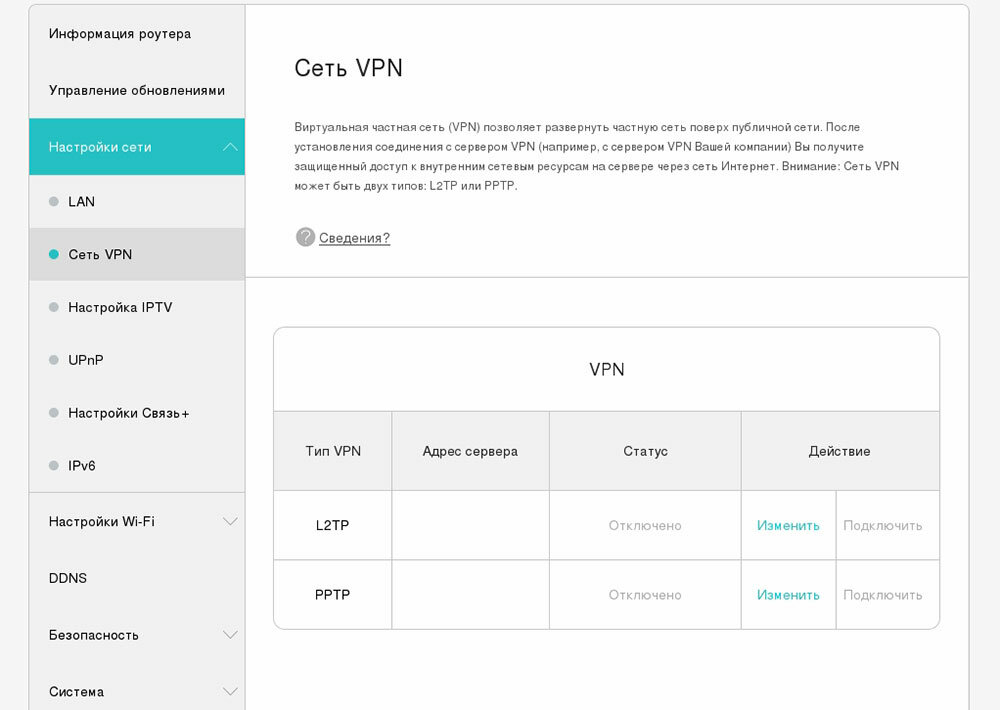Image resolution: width=1000 pixels, height=710 pixels.
Task: Click Изменить for the L2TP row
Action: pos(788,526)
